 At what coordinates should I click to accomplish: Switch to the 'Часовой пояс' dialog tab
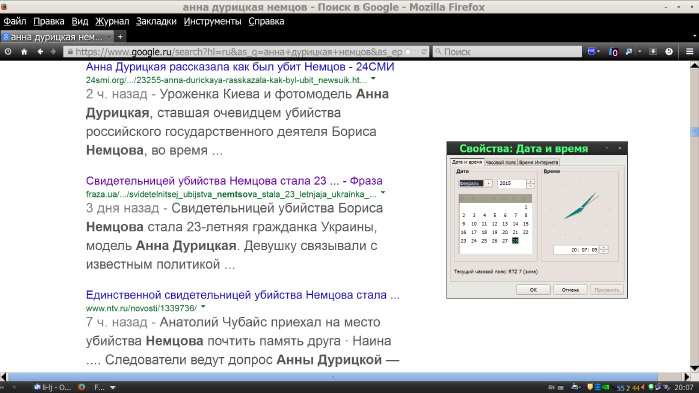pyautogui.click(x=501, y=162)
